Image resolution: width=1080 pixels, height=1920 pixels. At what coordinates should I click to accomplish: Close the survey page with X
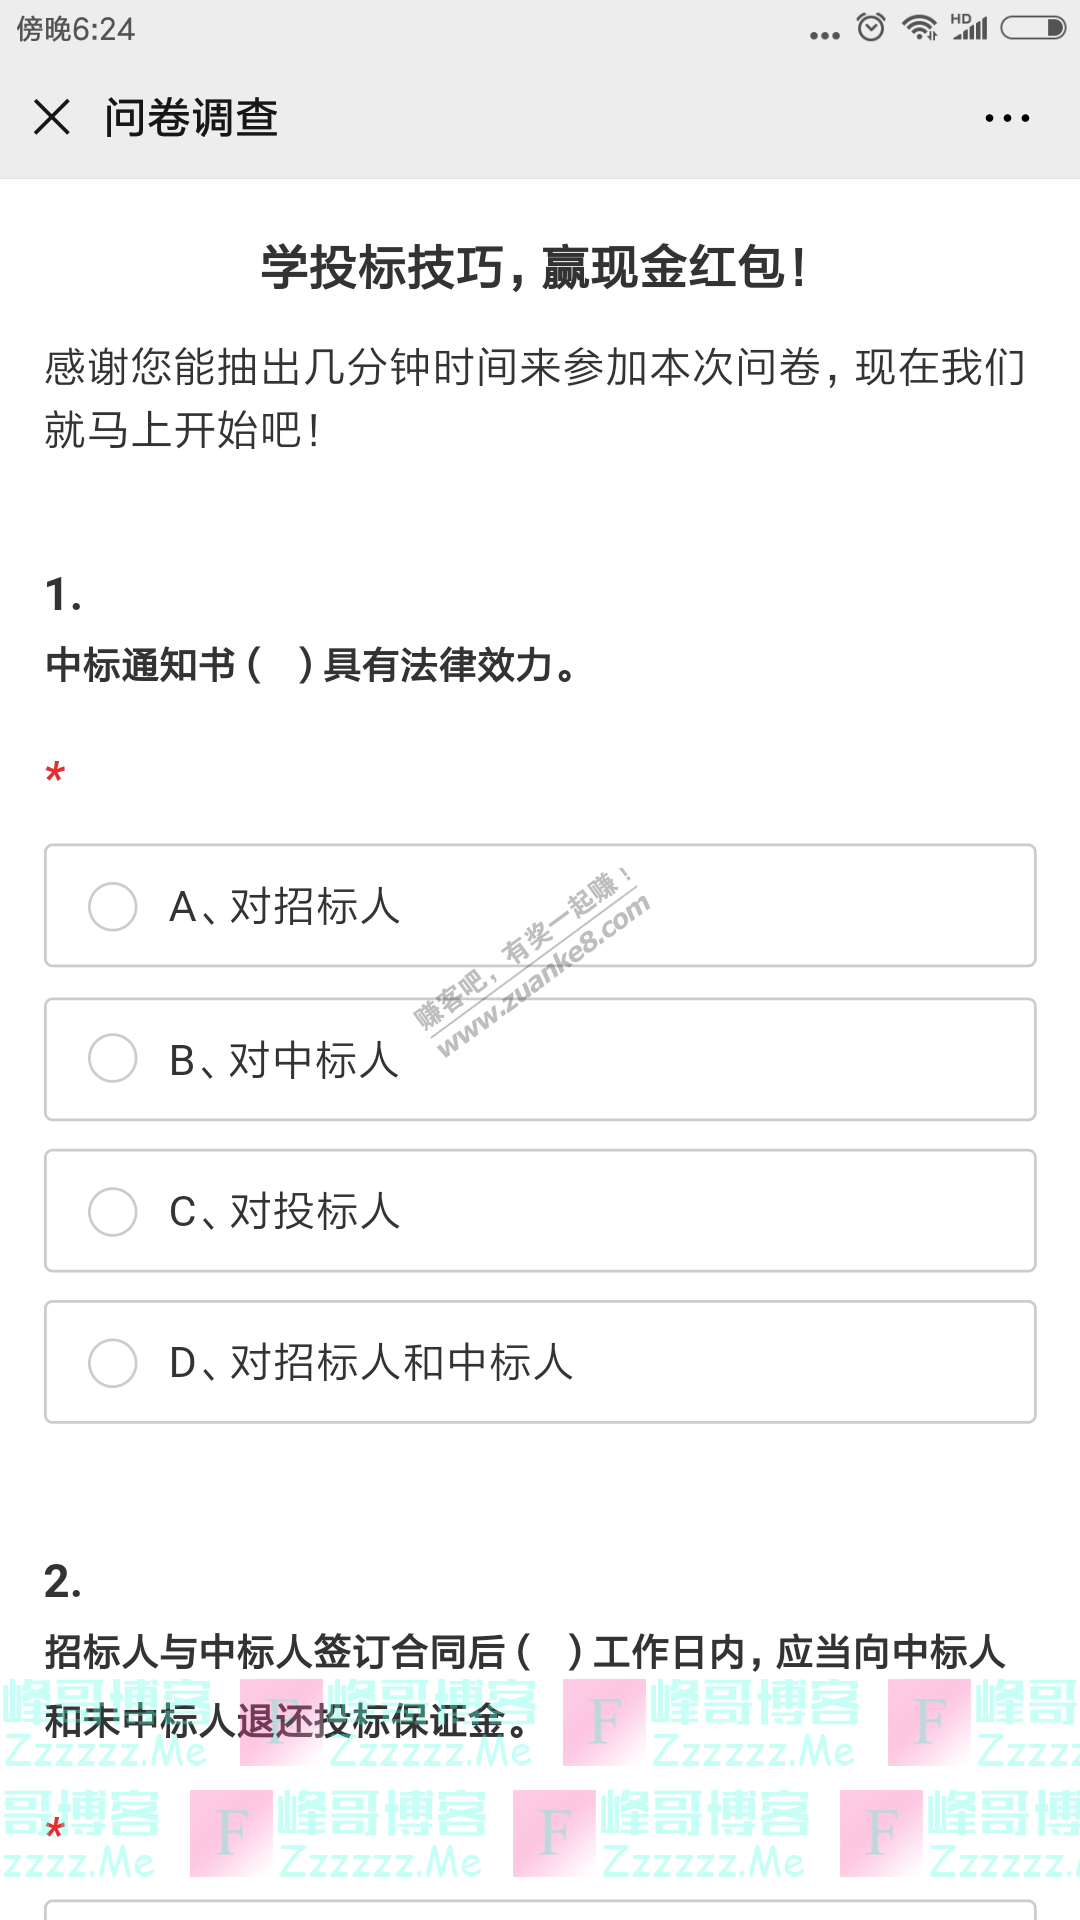coord(52,117)
